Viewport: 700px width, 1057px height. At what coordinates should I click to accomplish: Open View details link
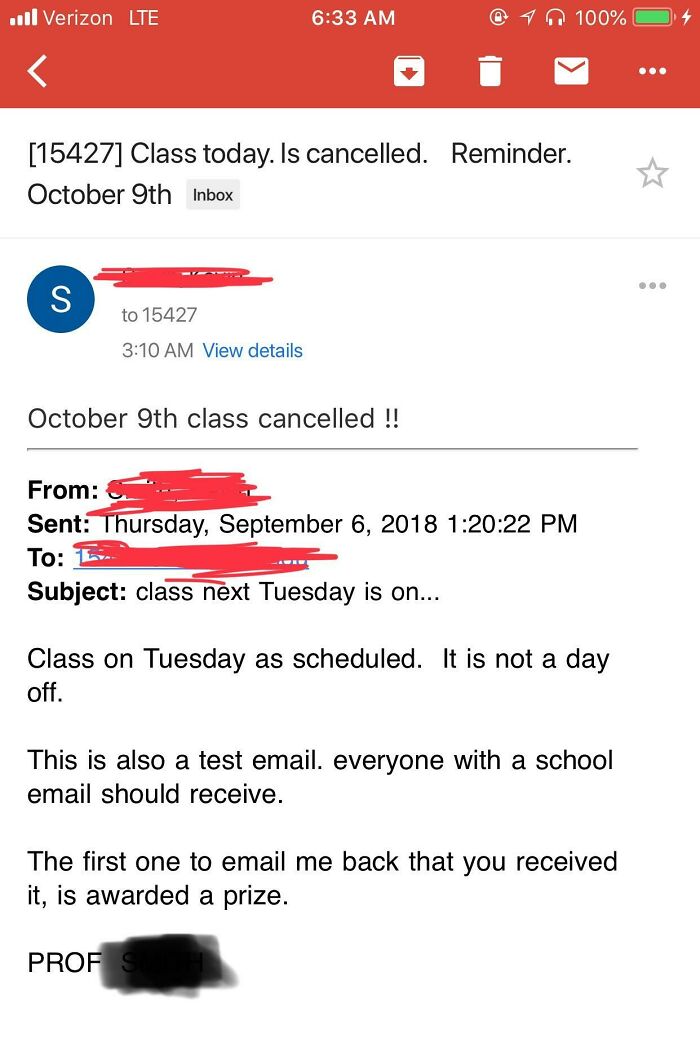[252, 351]
